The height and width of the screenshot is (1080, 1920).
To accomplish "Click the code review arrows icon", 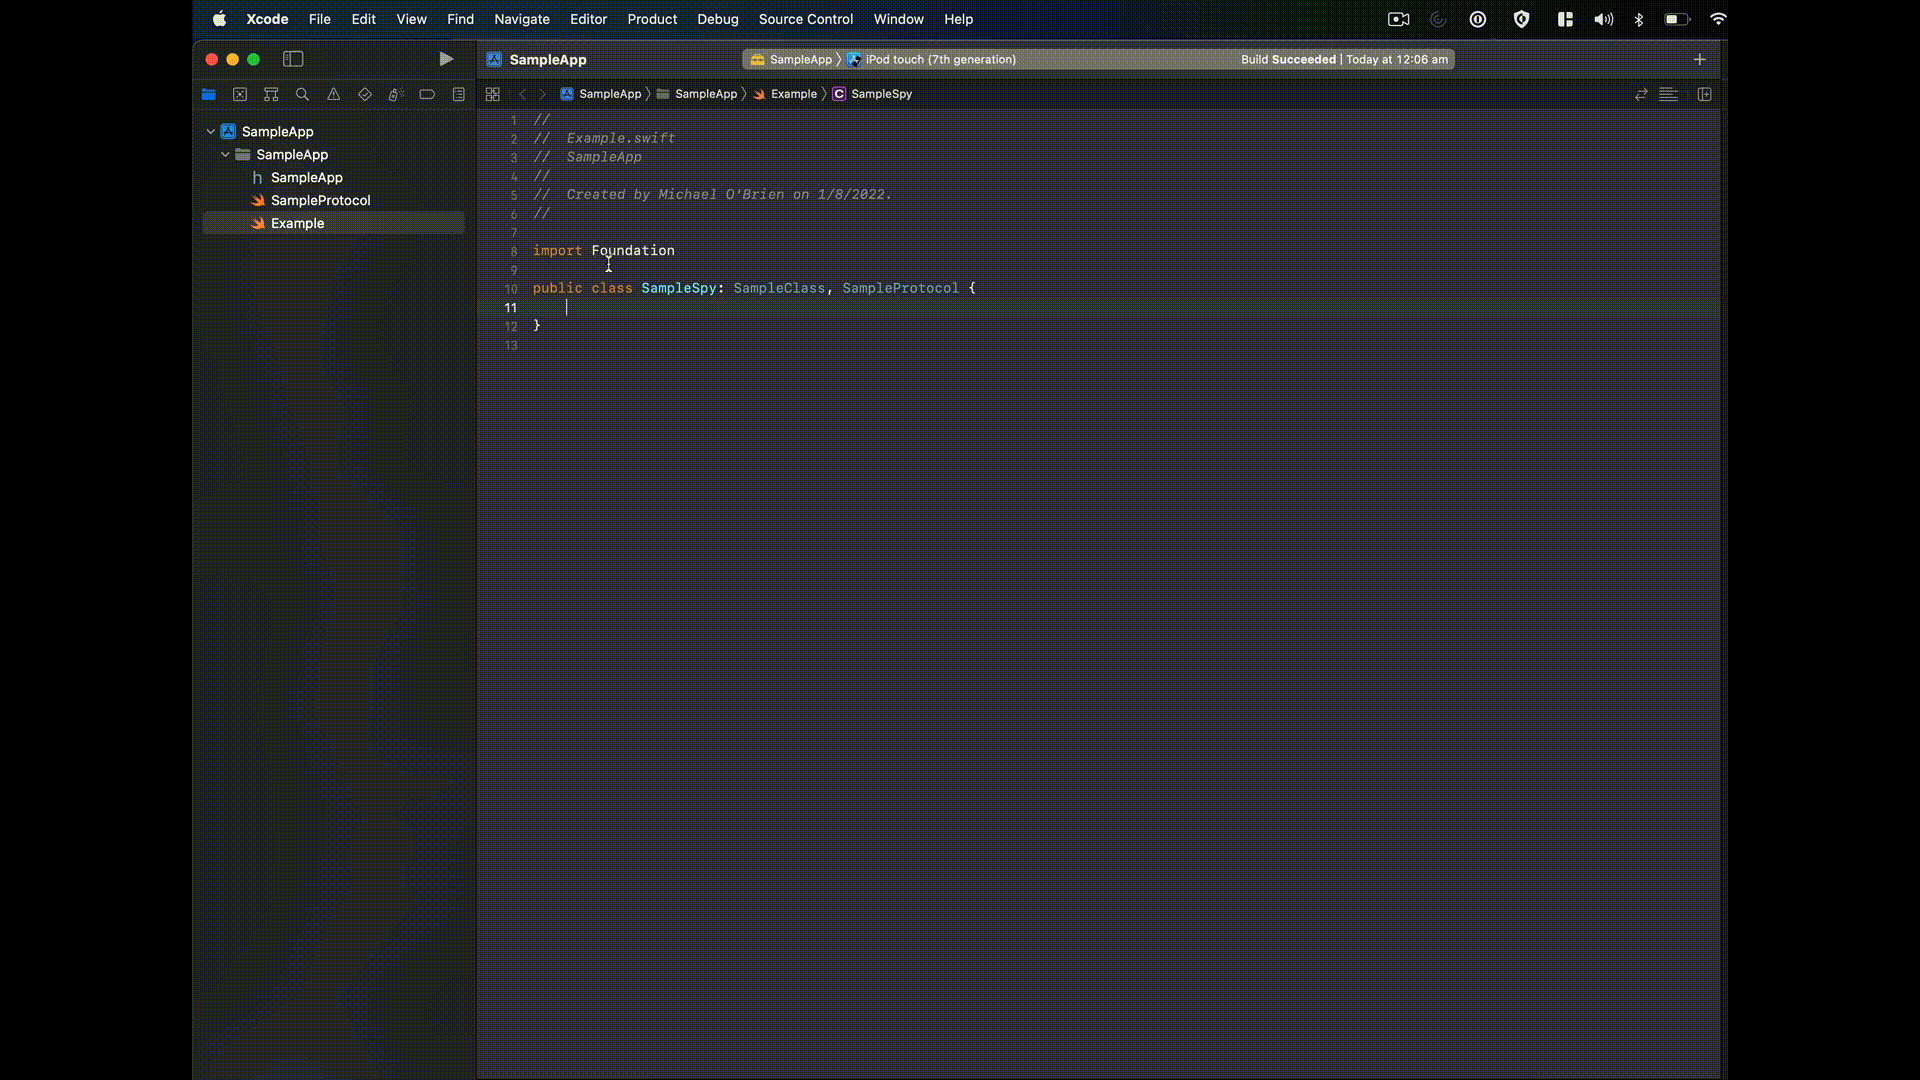I will (1641, 94).
